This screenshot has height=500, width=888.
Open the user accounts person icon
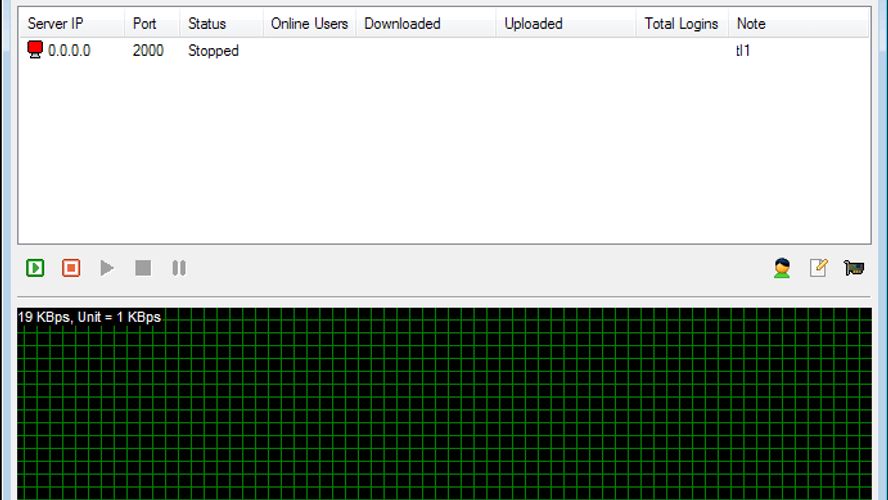(782, 268)
